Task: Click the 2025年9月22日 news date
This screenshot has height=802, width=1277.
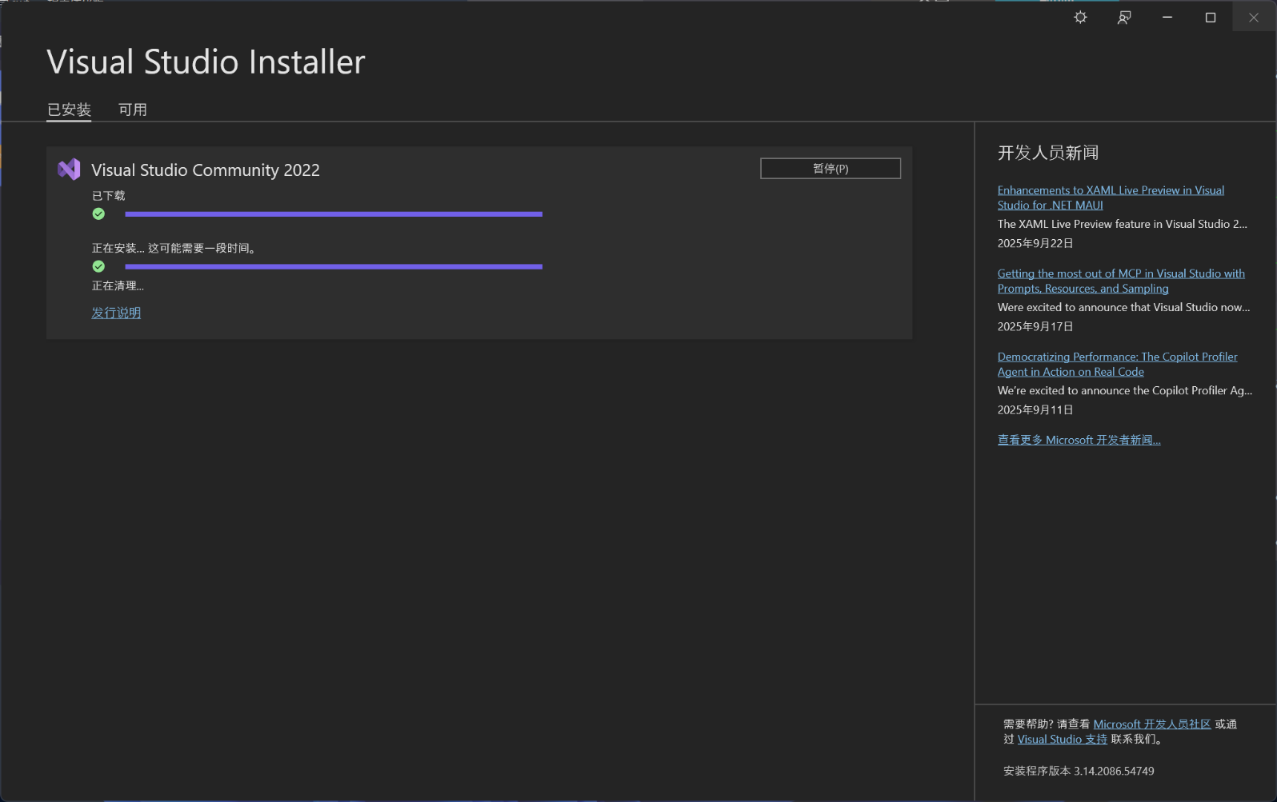Action: pyautogui.click(x=1035, y=243)
